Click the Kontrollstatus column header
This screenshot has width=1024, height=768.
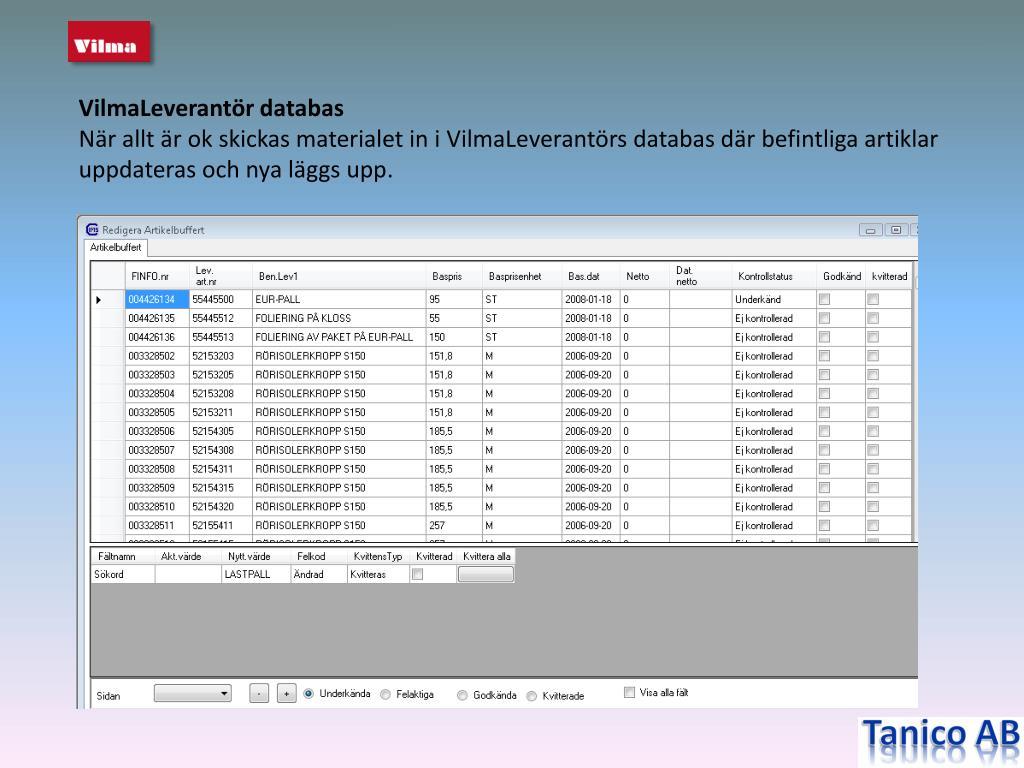[774, 276]
